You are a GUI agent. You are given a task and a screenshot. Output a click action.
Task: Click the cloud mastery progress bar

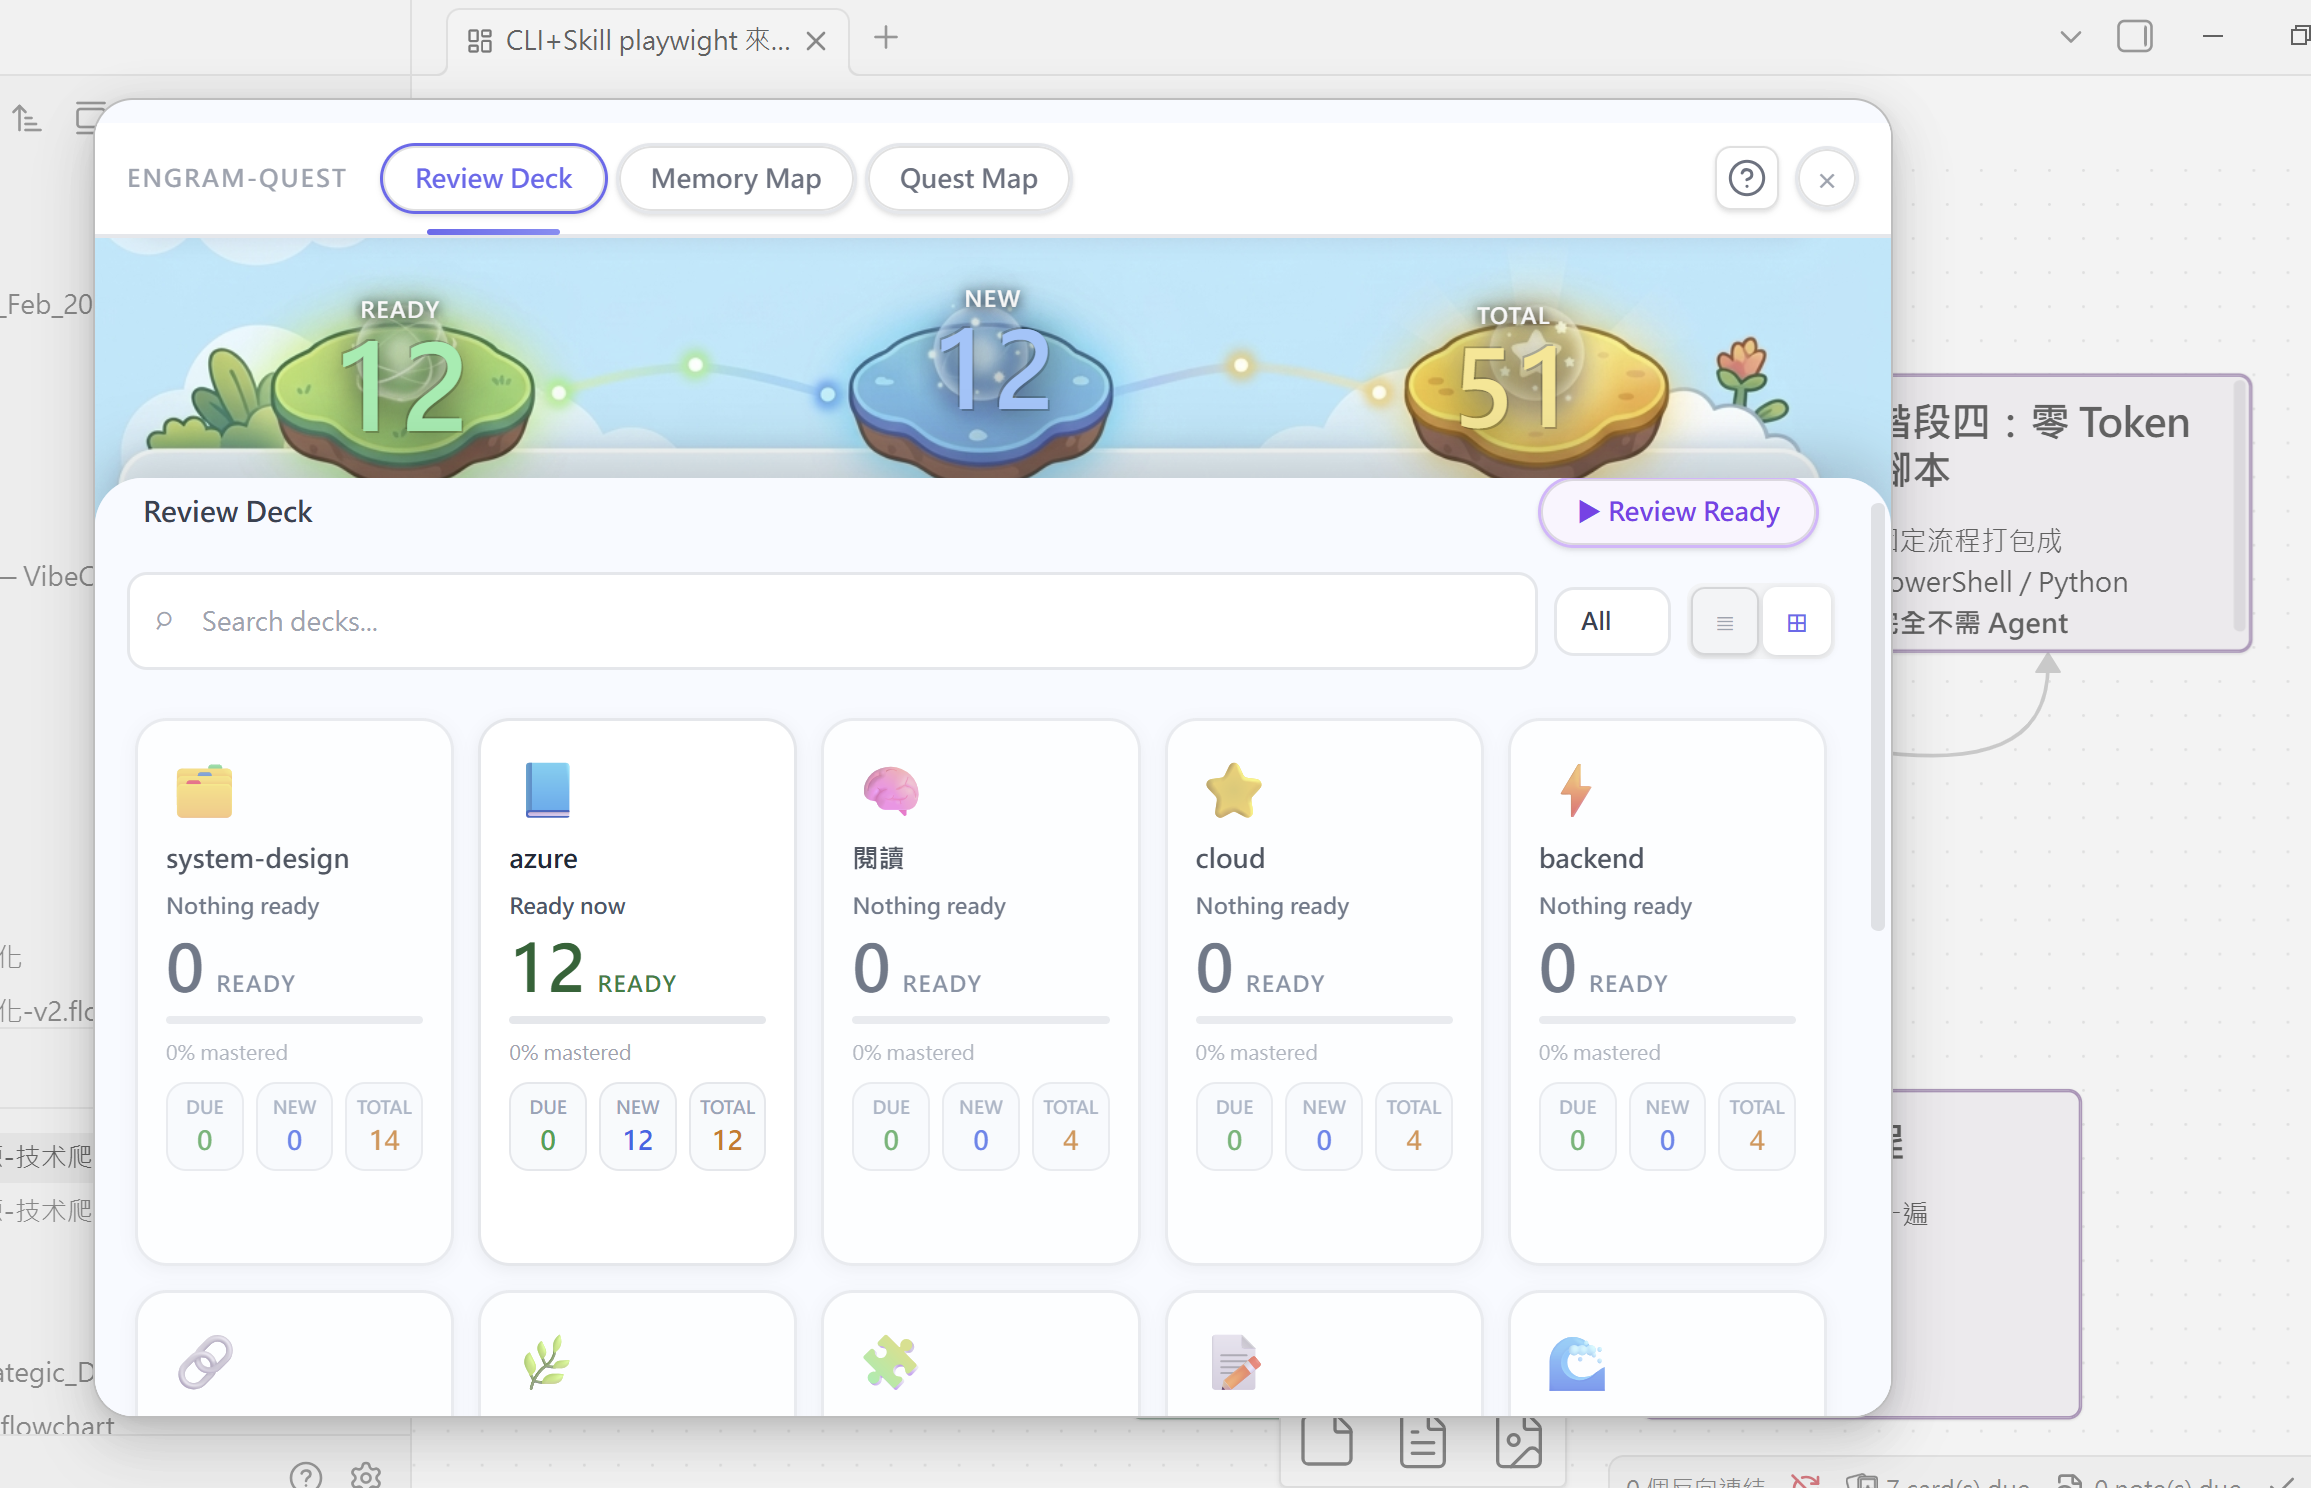tap(1324, 1020)
